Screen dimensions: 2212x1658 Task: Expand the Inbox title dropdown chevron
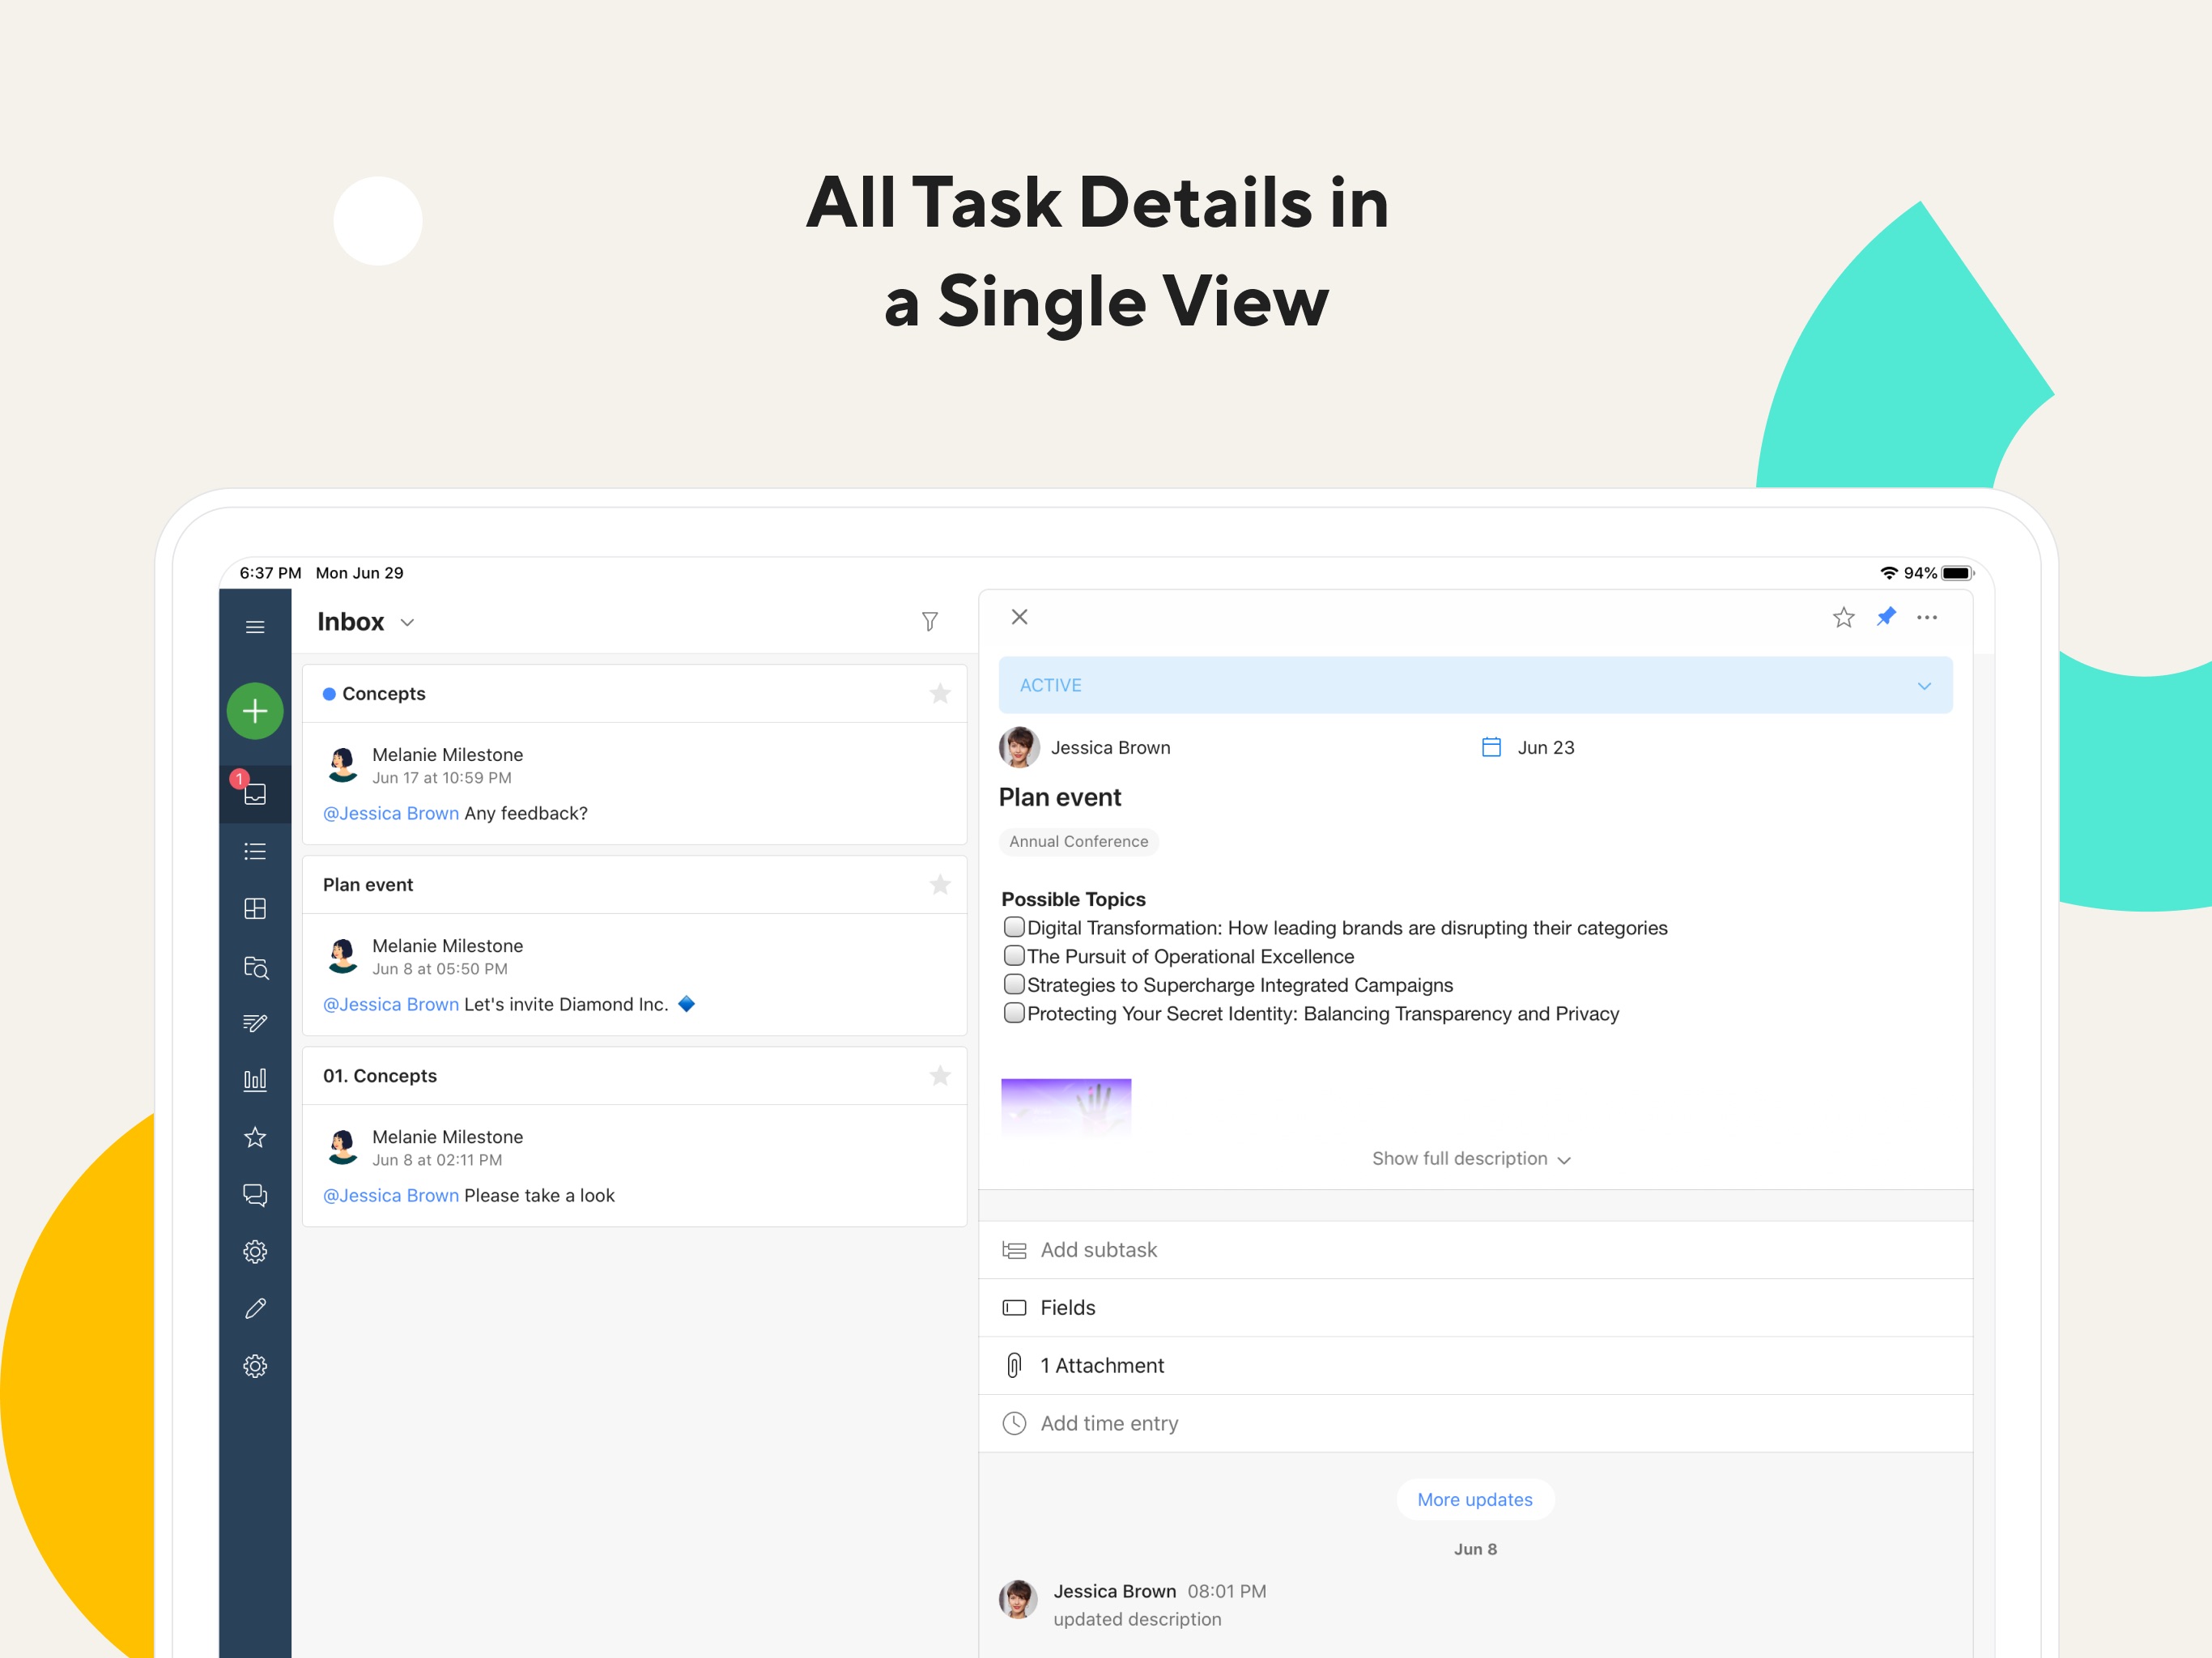pos(407,622)
